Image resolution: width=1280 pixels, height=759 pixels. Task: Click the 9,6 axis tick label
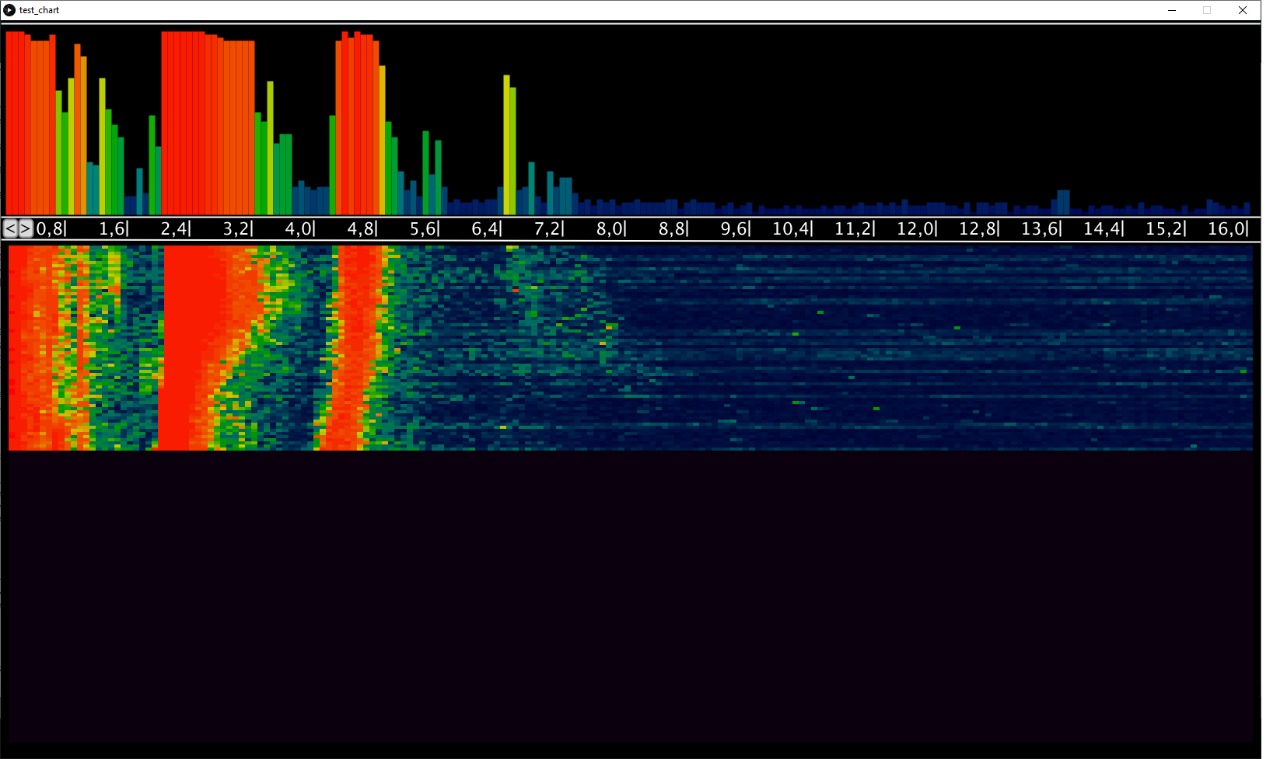pyautogui.click(x=734, y=229)
